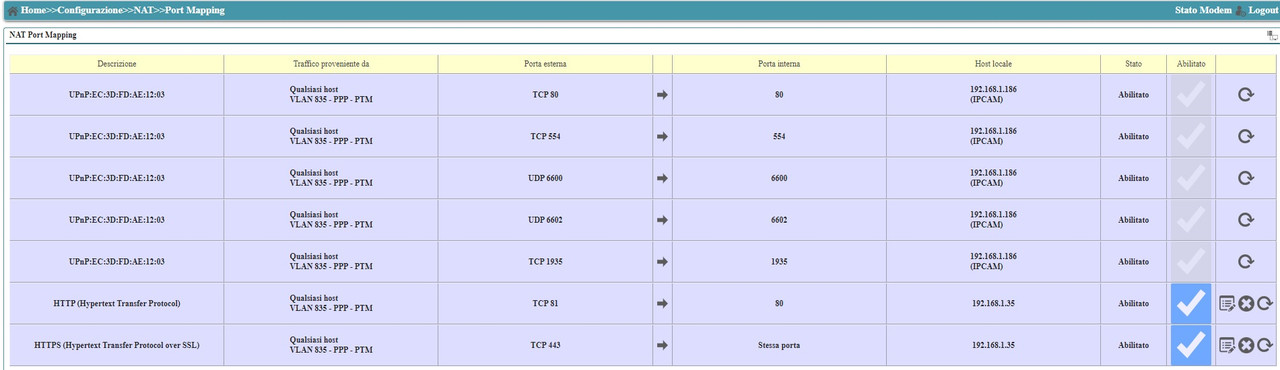Click the 192.168.1.186 (IPCAM) host in TCP 80 row
1280x370 pixels.
993,94
